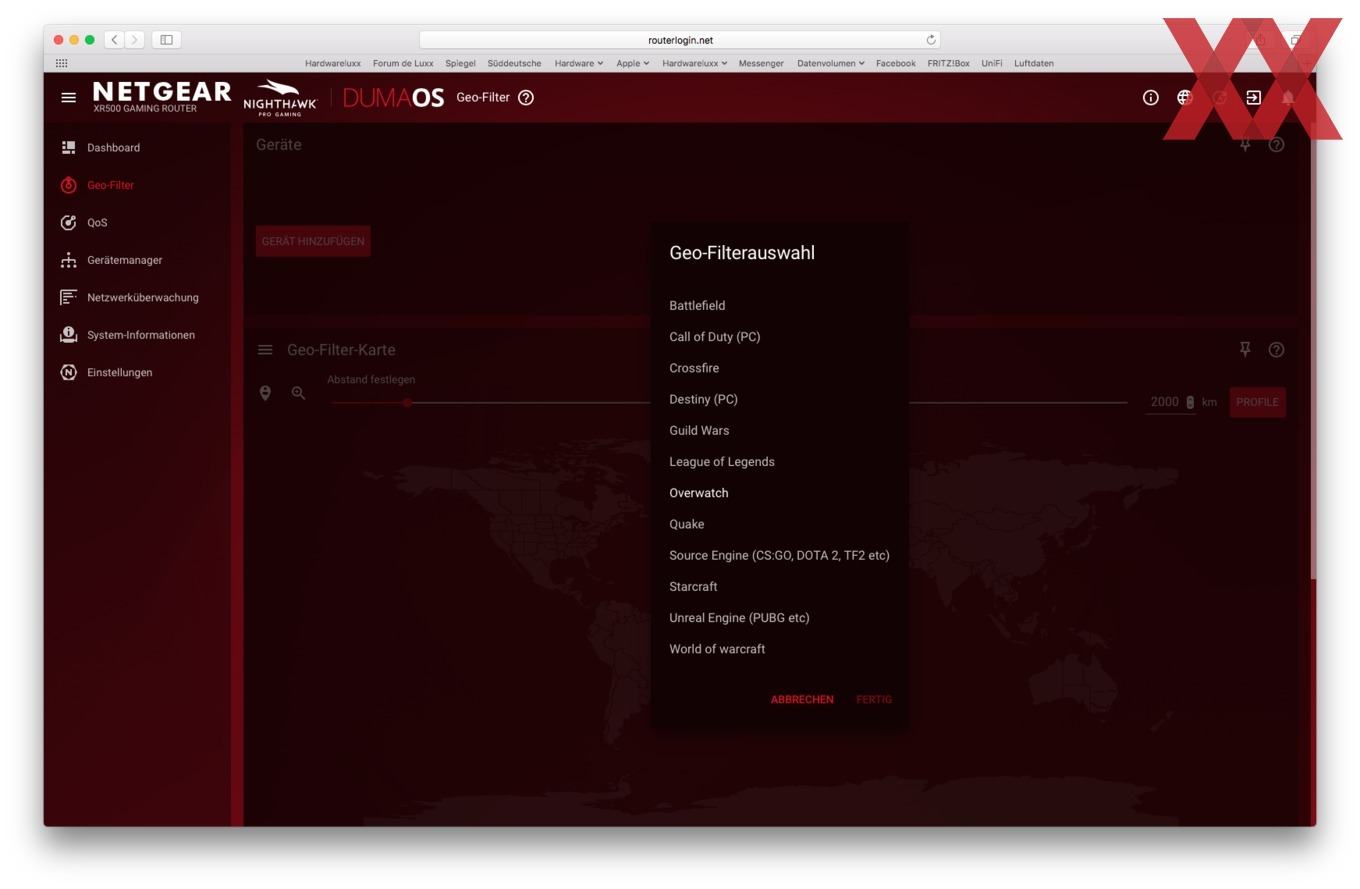The height and width of the screenshot is (889, 1360).
Task: Open the Facebook bookmark
Action: [895, 63]
